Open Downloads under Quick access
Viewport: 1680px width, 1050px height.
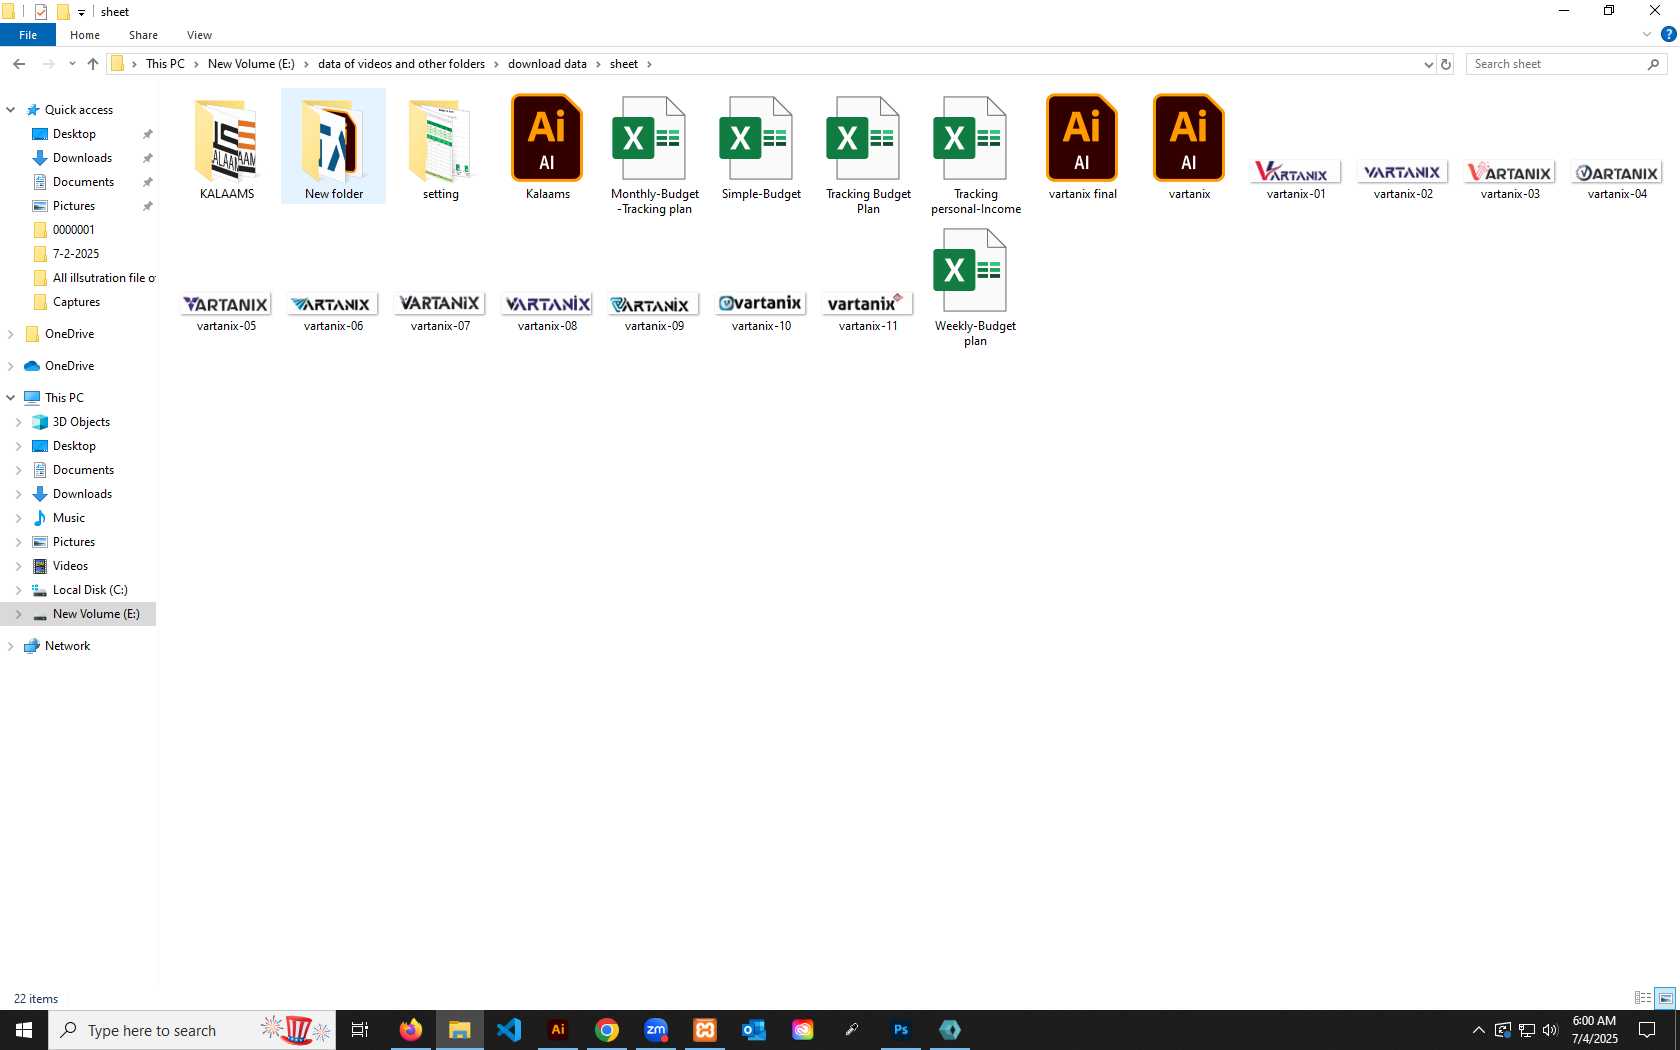pyautogui.click(x=82, y=158)
